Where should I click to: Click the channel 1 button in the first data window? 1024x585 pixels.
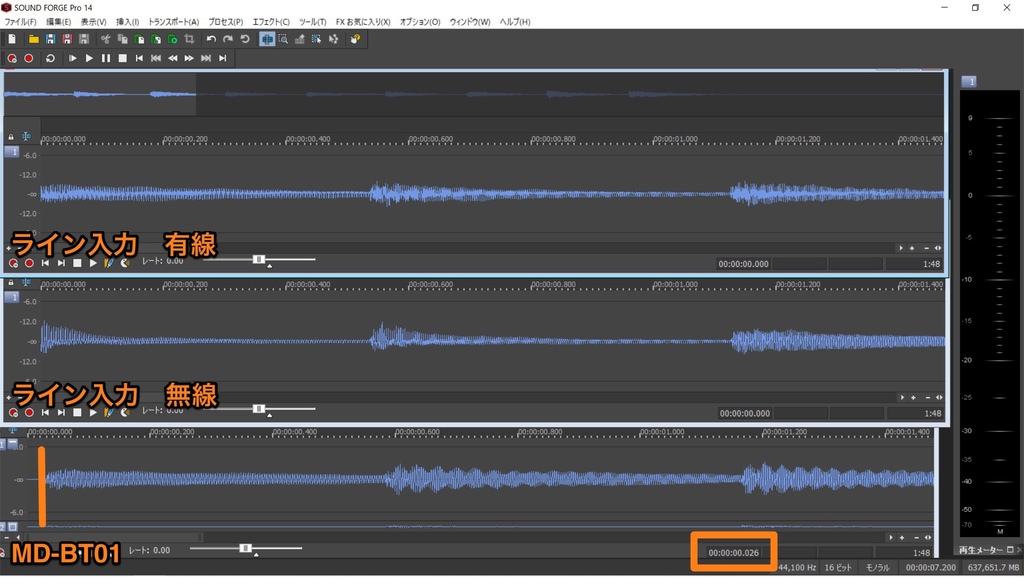12,152
